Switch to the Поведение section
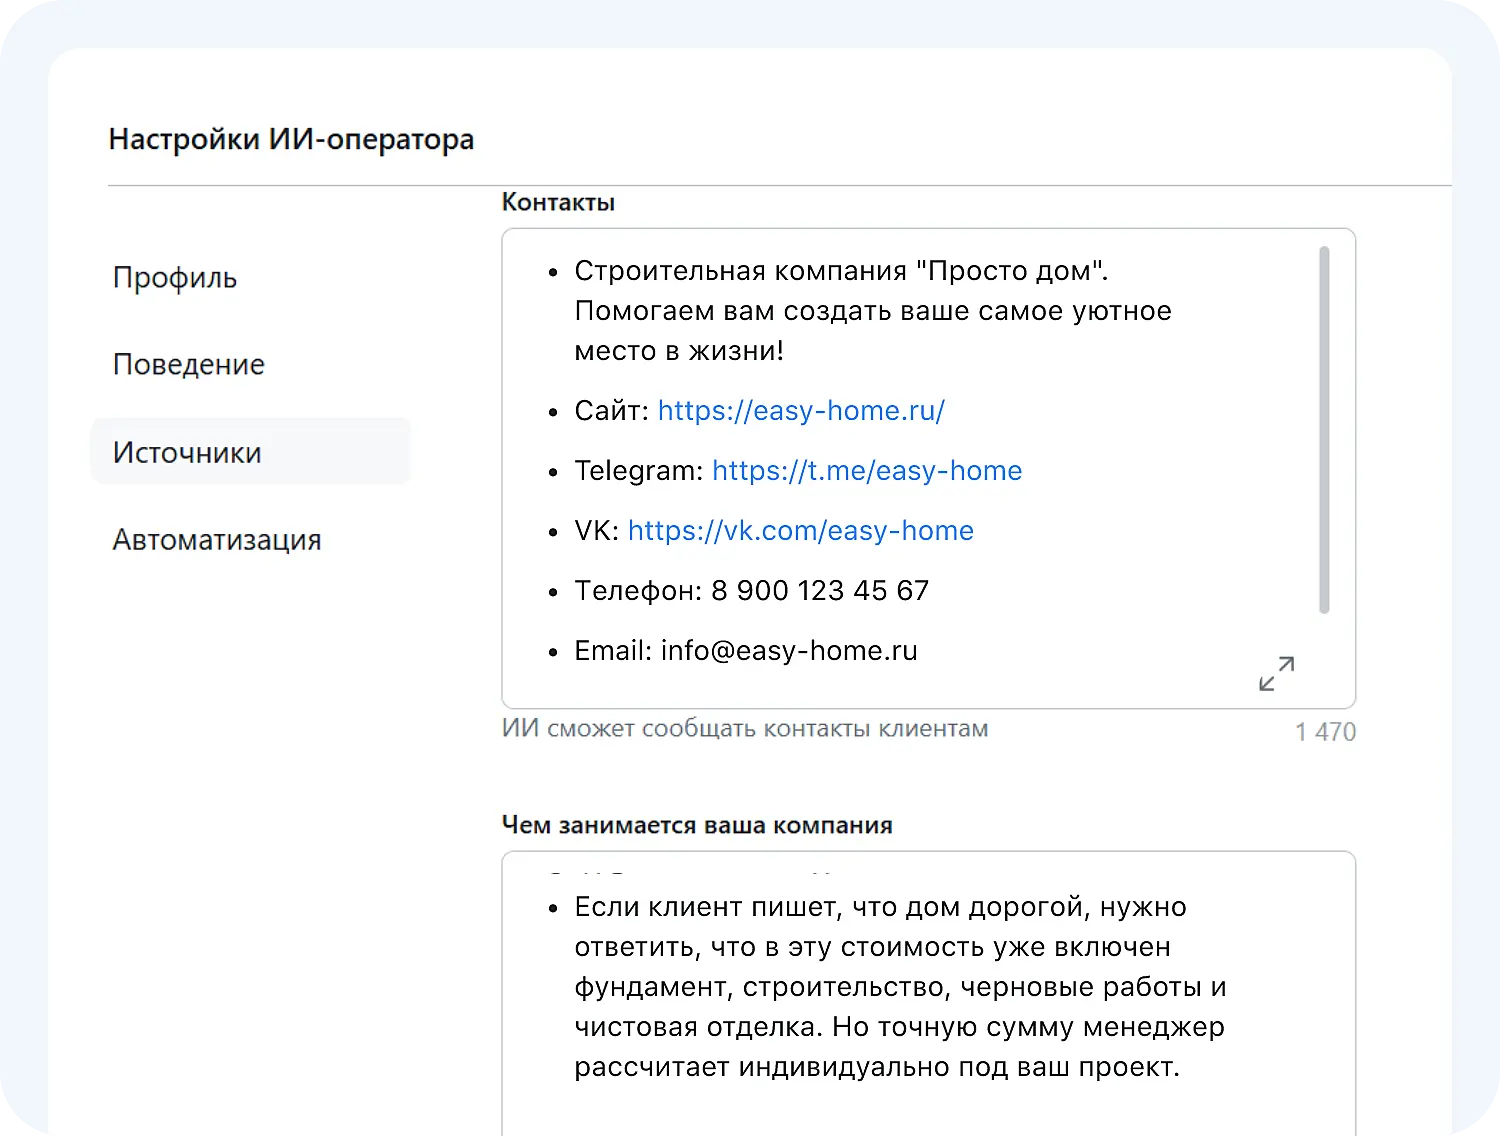This screenshot has width=1500, height=1136. pyautogui.click(x=189, y=365)
